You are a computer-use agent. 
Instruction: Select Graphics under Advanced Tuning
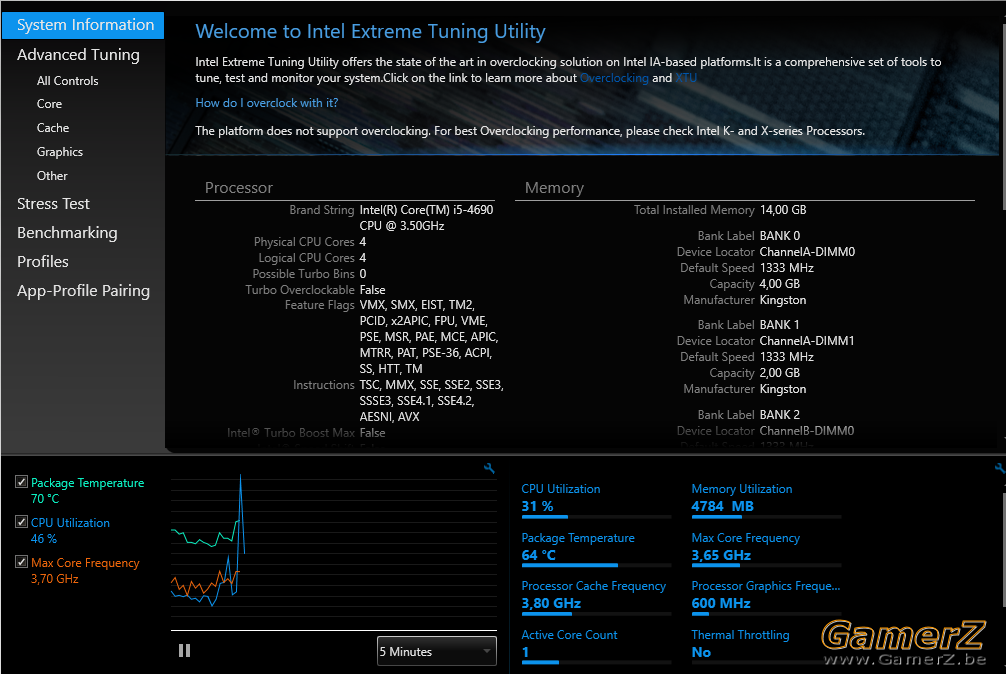click(60, 152)
